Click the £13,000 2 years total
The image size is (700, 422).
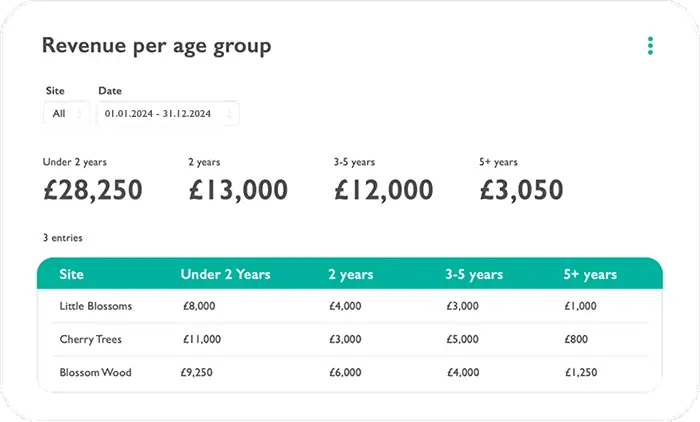tap(238, 189)
